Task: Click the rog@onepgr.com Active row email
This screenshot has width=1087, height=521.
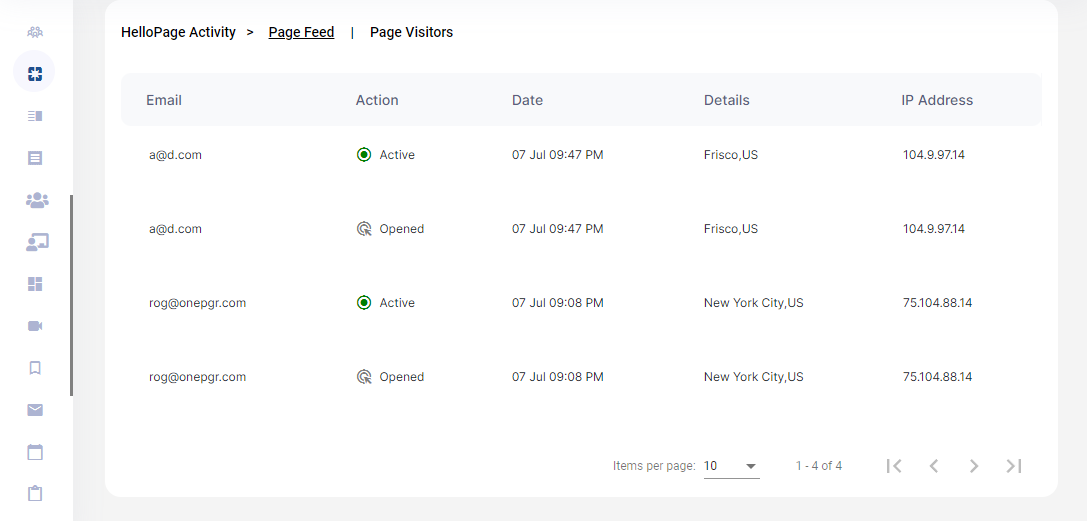Action: 198,303
